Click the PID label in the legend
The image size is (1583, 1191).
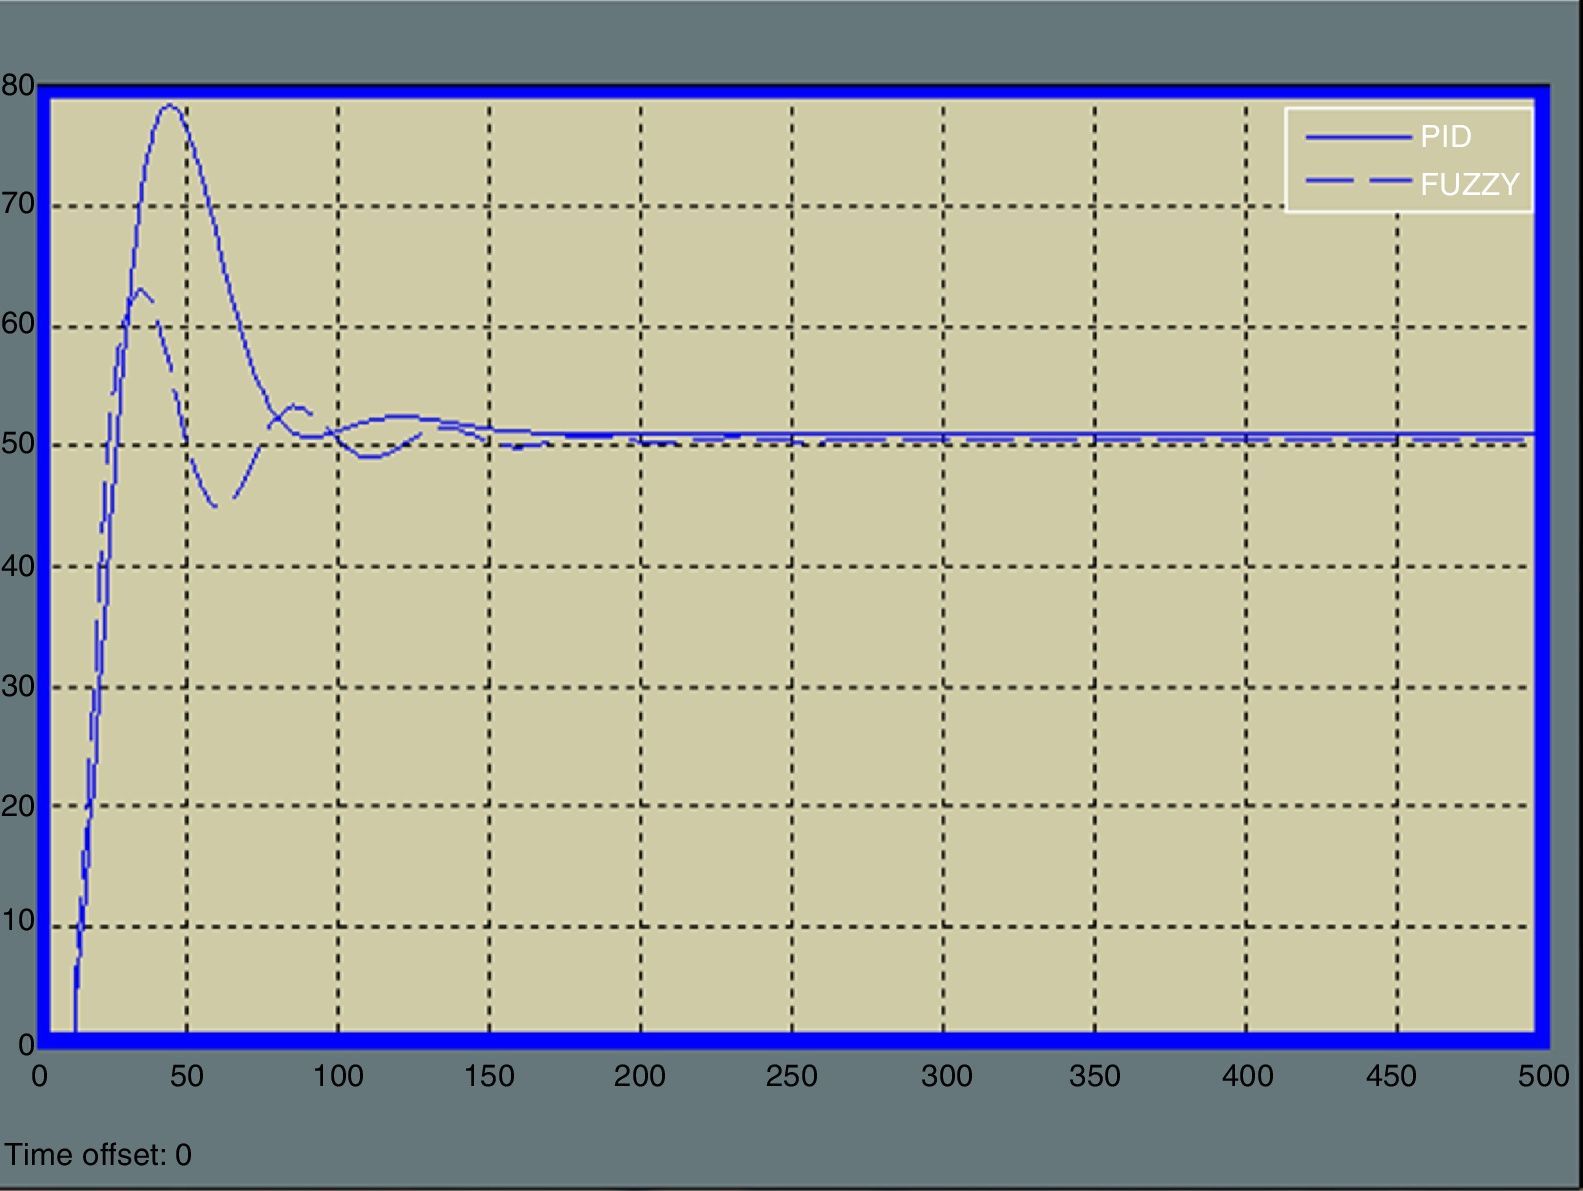(x=1445, y=137)
